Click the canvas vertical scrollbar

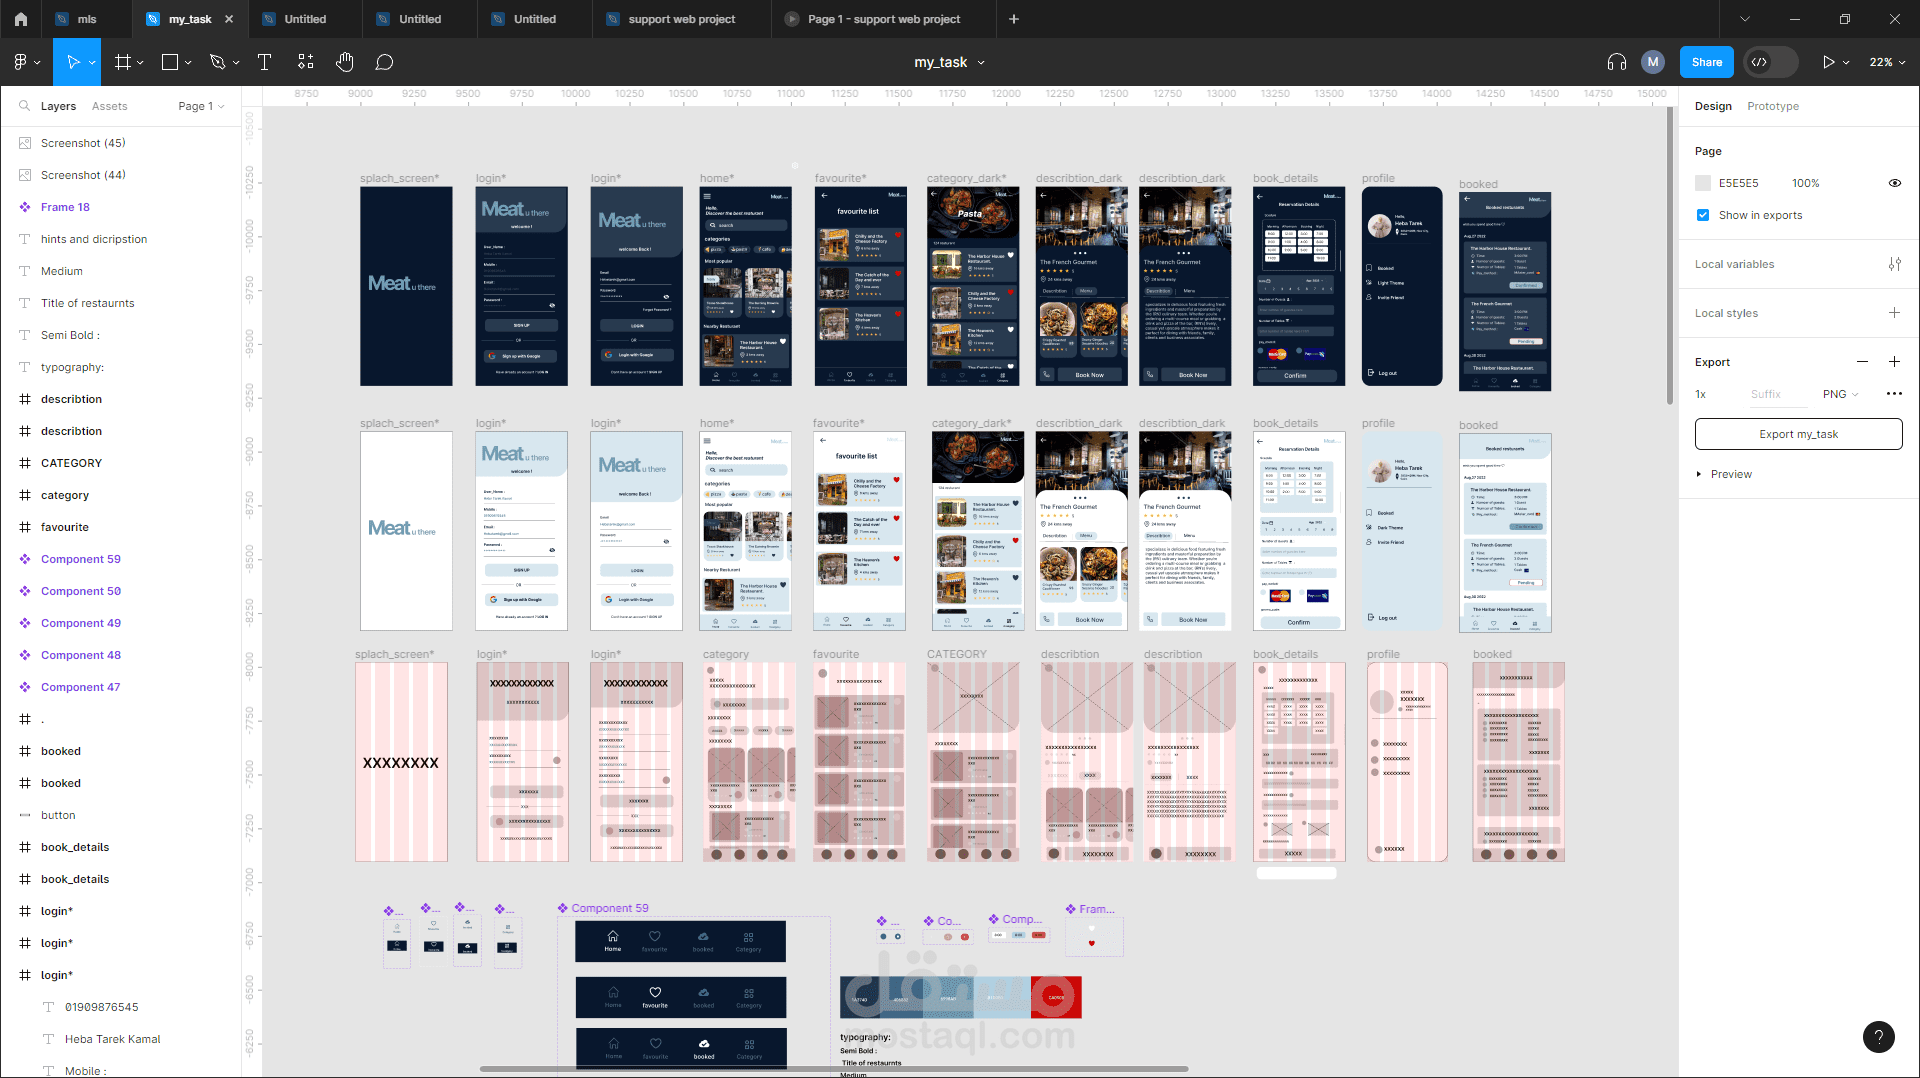1669,256
